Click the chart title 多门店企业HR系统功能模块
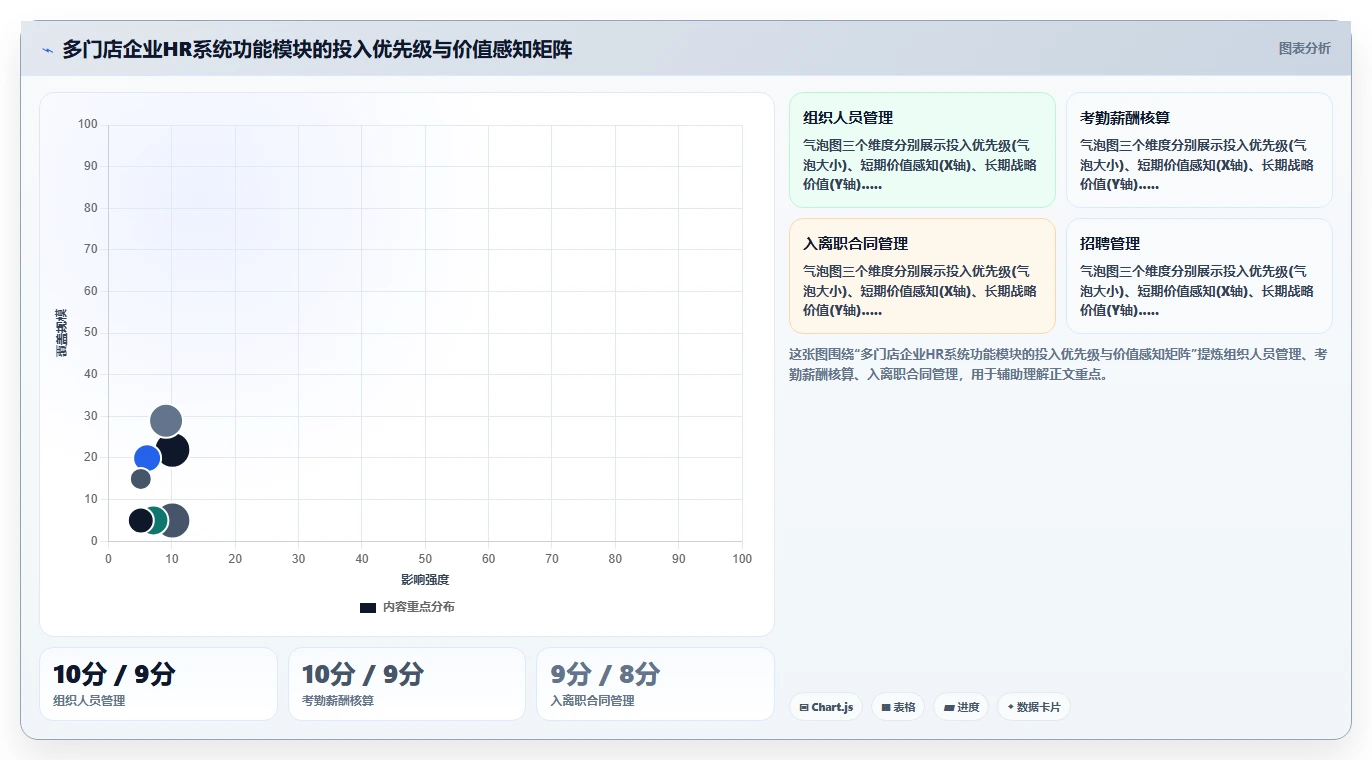This screenshot has width=1372, height=760. (317, 49)
